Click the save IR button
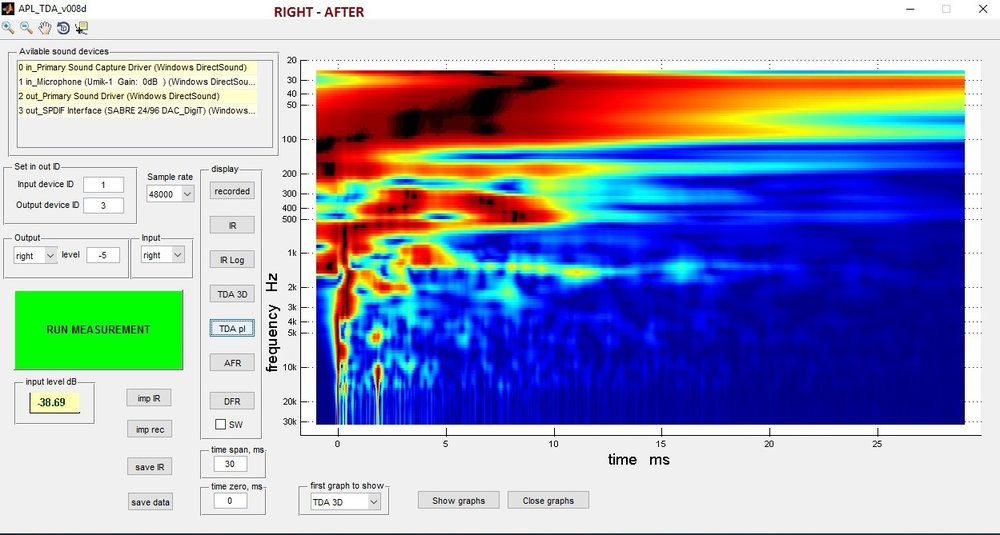The width and height of the screenshot is (1000, 535). coord(150,467)
